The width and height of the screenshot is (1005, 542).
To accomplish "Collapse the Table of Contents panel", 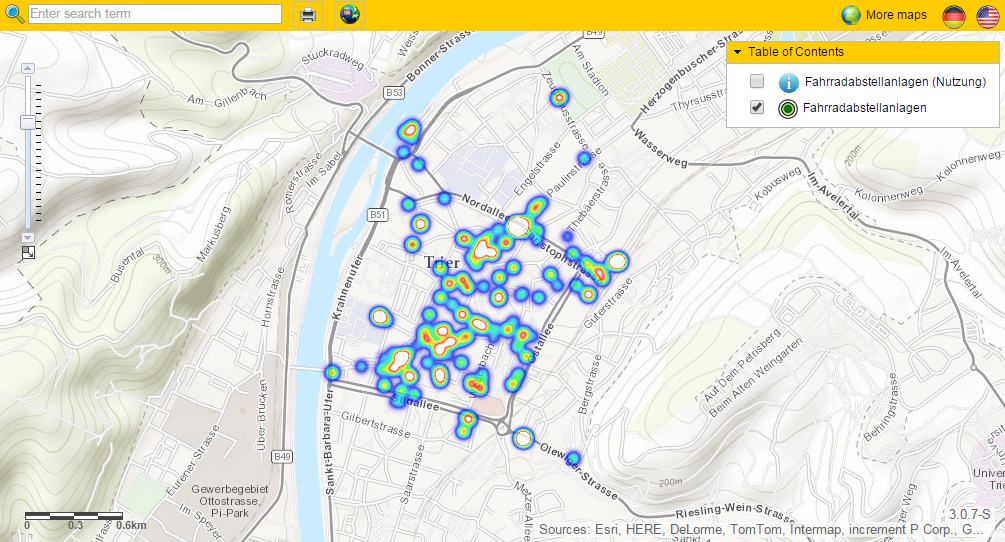I will coord(737,52).
